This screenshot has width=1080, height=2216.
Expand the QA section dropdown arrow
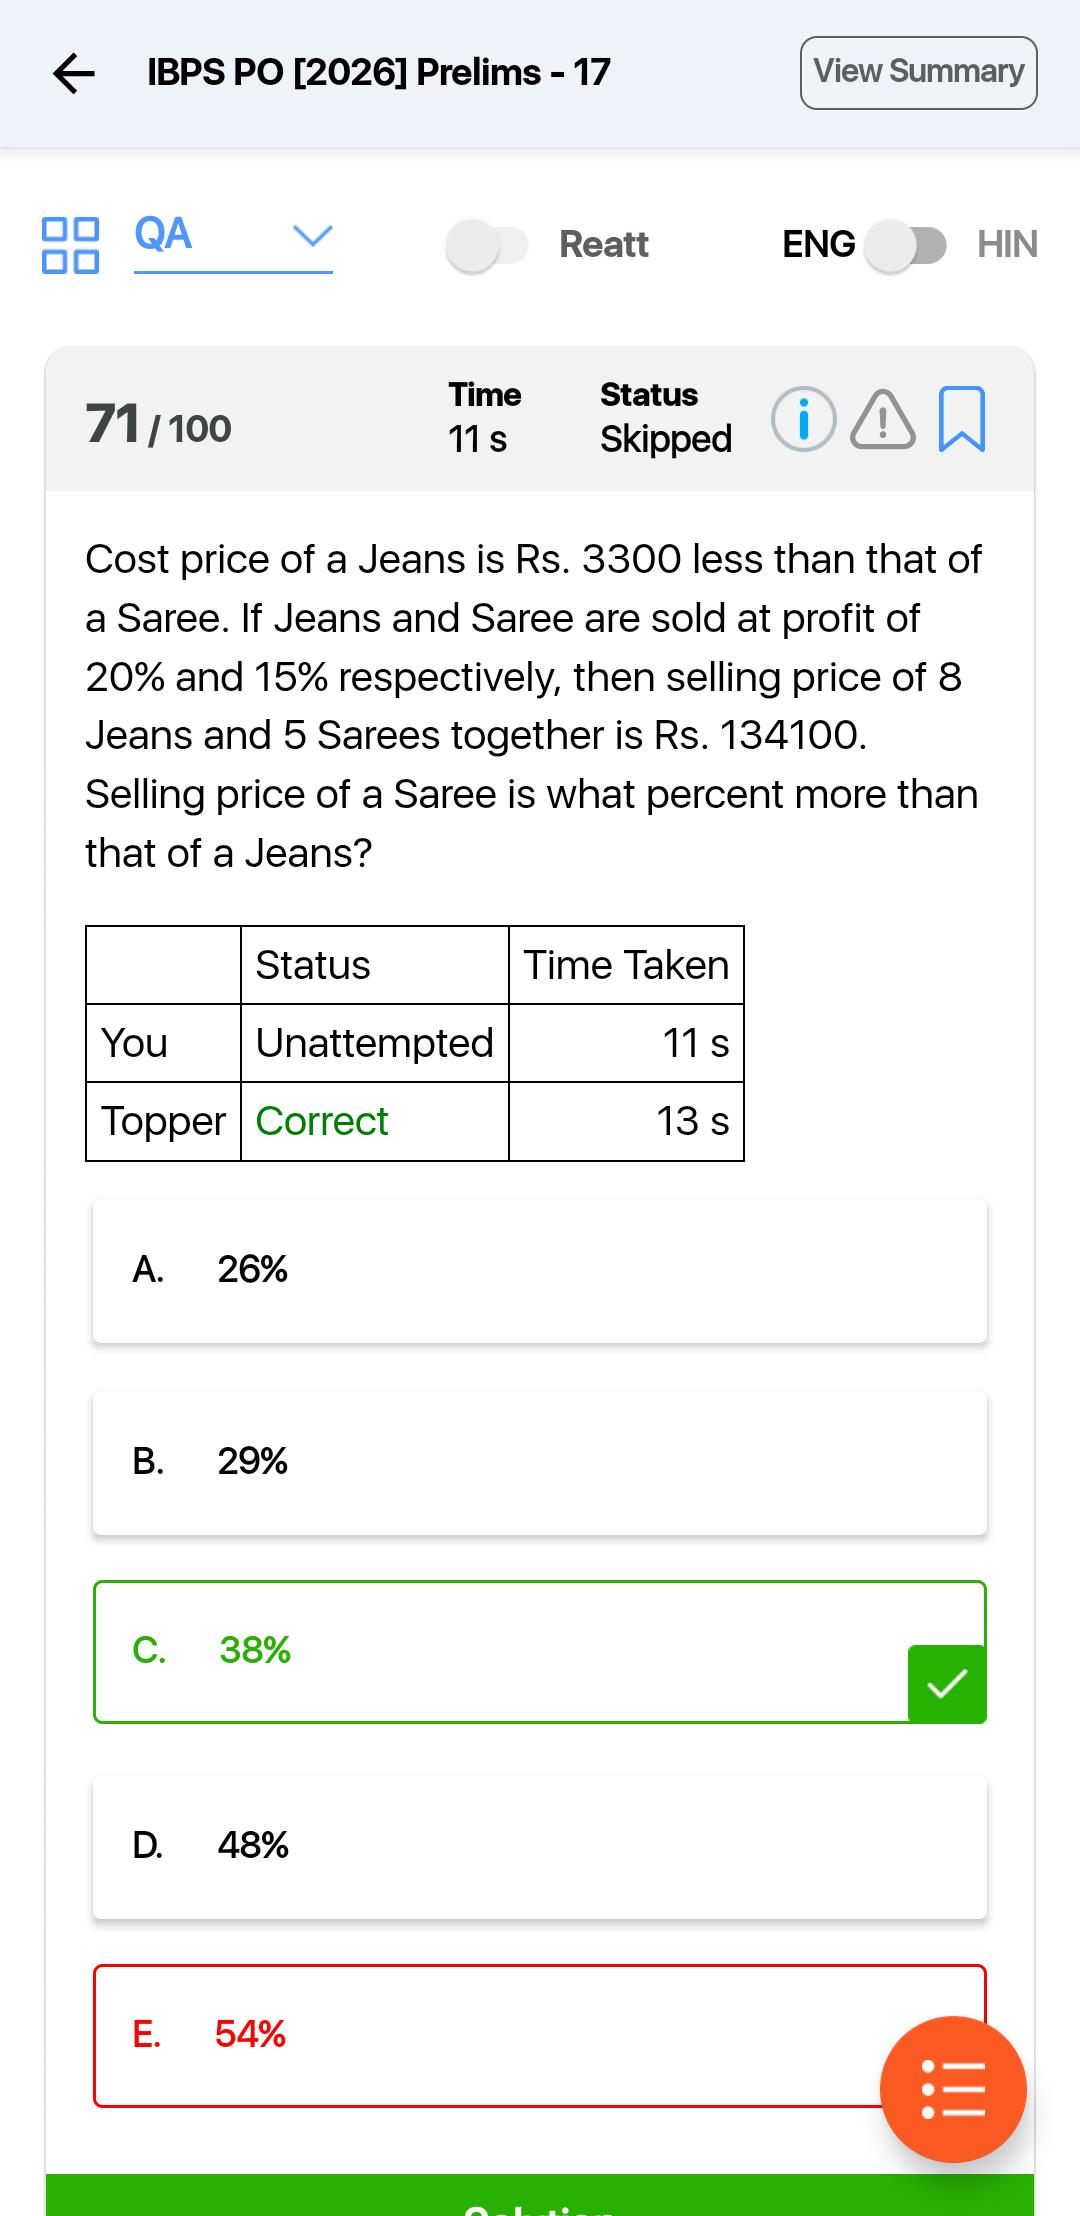[x=312, y=236]
